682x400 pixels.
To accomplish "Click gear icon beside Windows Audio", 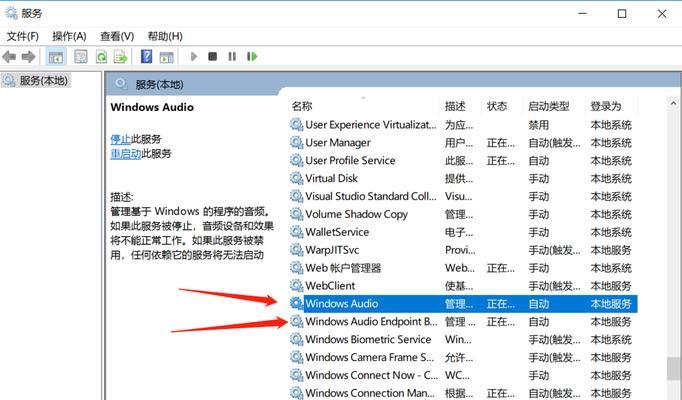I will (x=297, y=303).
